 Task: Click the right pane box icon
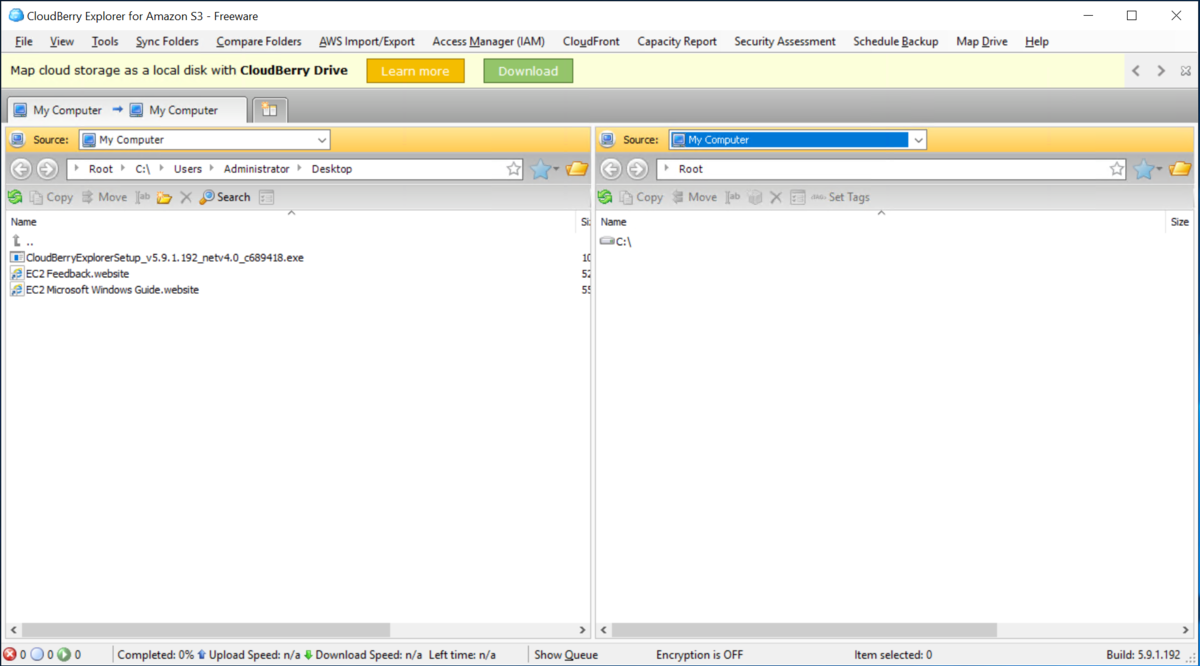[755, 197]
